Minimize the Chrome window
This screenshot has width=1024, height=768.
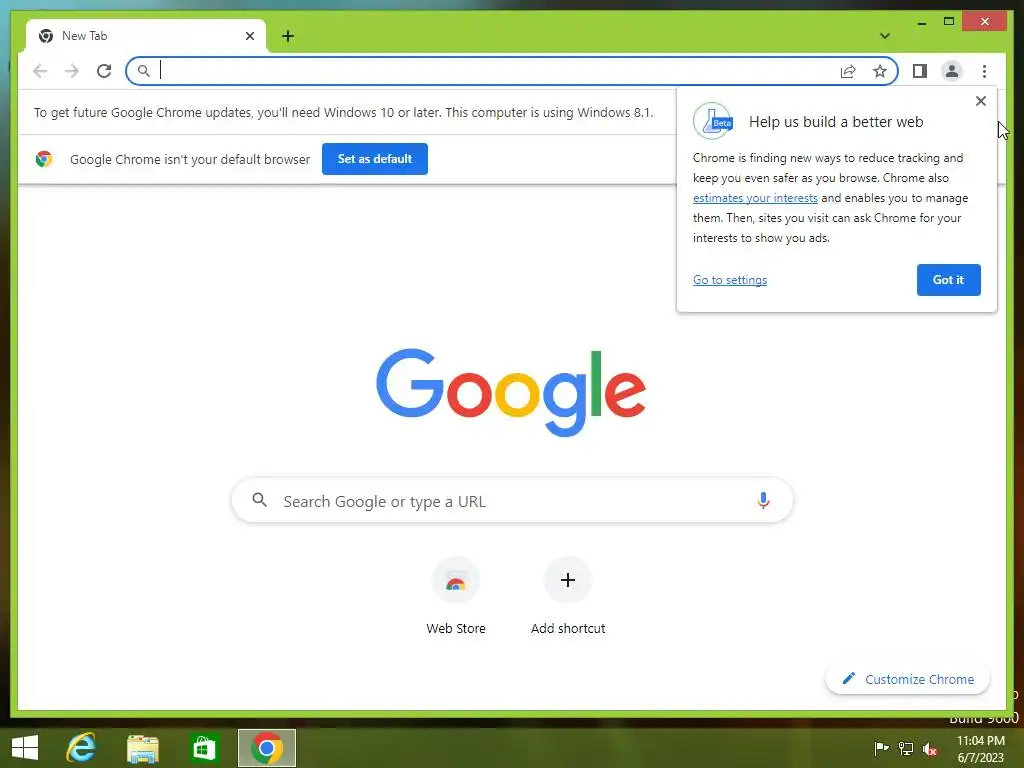(x=921, y=22)
